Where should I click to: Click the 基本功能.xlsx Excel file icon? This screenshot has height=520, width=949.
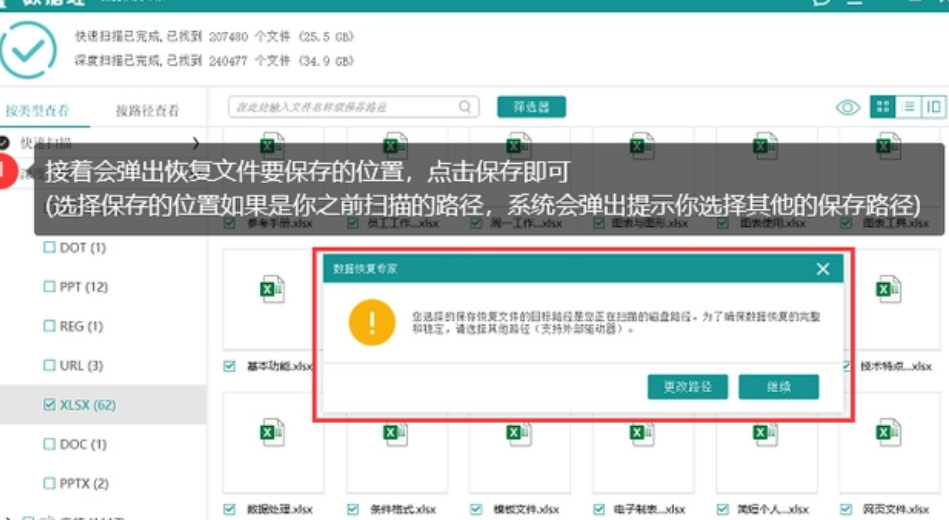[x=273, y=291]
